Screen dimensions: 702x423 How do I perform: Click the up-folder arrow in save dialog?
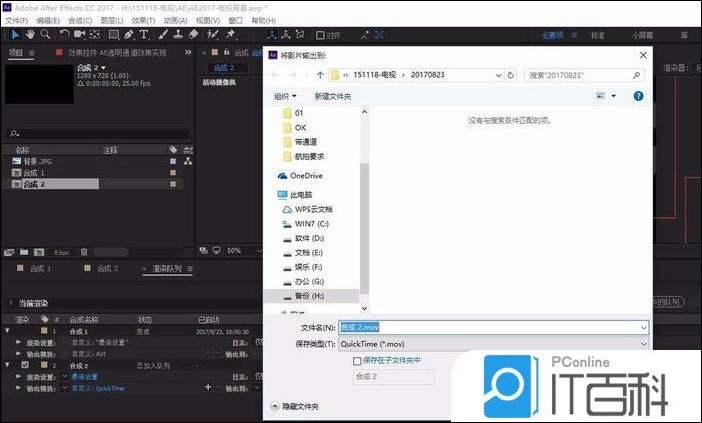[x=320, y=74]
